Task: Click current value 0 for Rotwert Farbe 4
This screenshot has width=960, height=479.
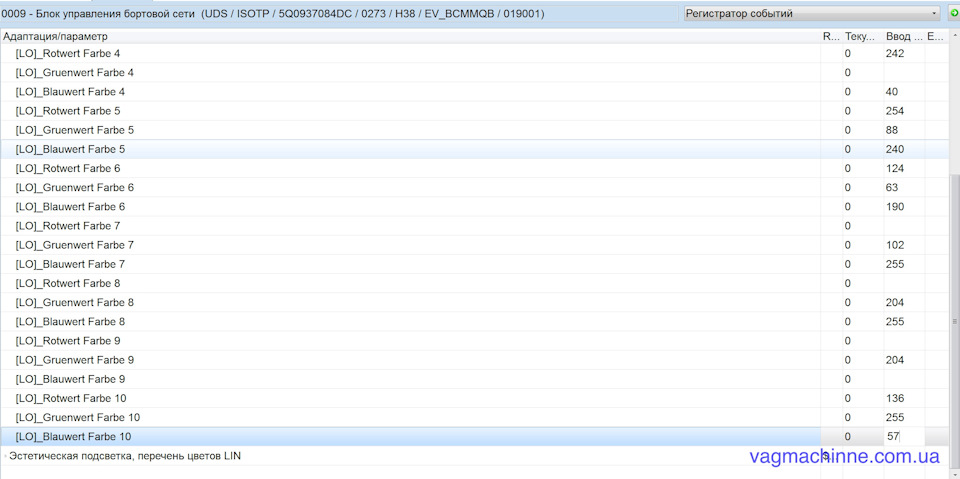Action: pyautogui.click(x=848, y=53)
